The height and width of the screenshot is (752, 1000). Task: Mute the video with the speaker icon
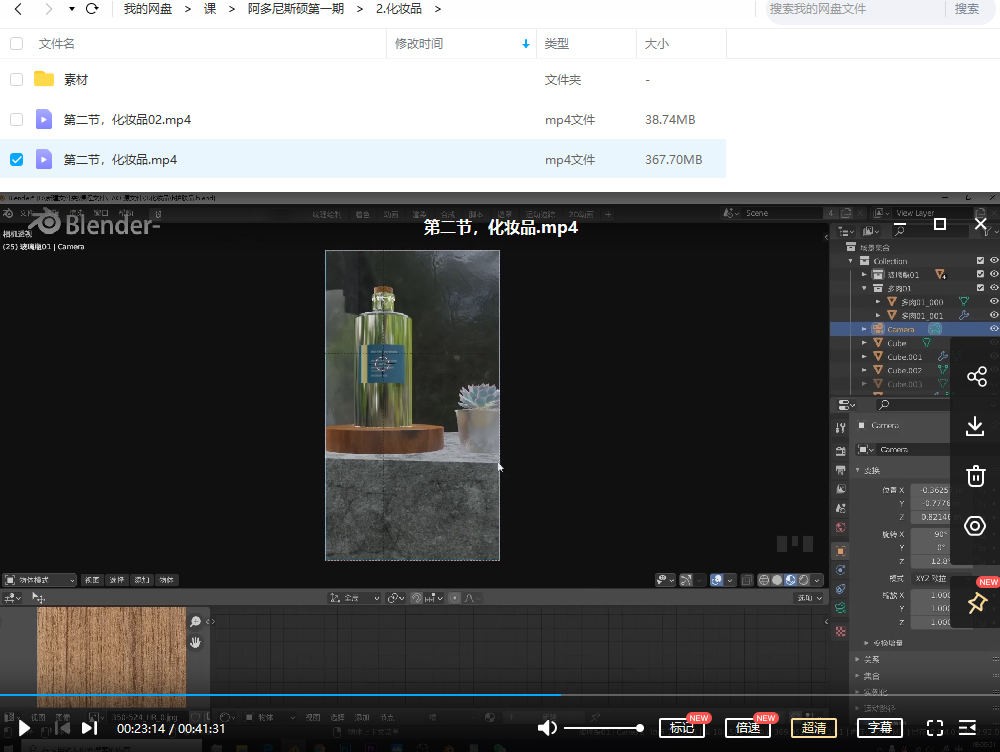(549, 728)
